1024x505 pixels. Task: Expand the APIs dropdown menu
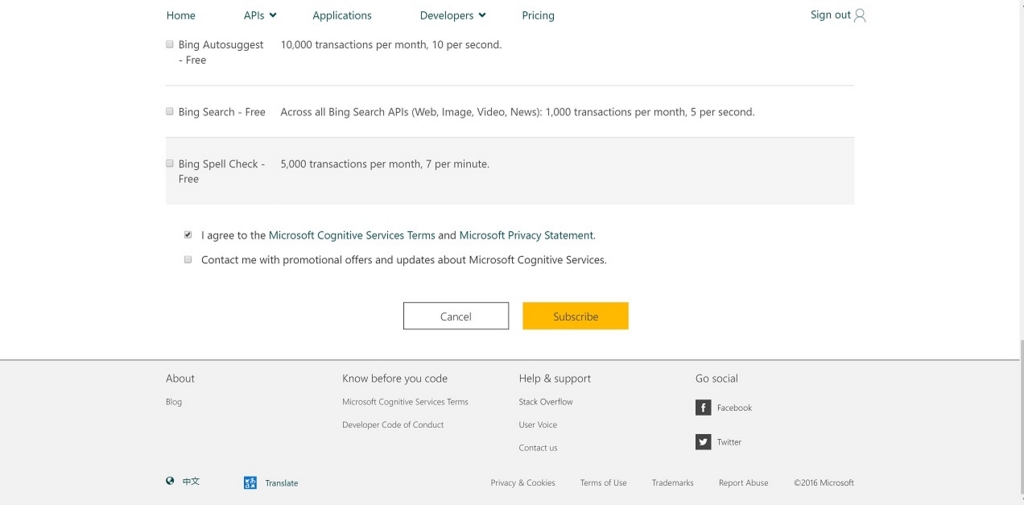260,15
